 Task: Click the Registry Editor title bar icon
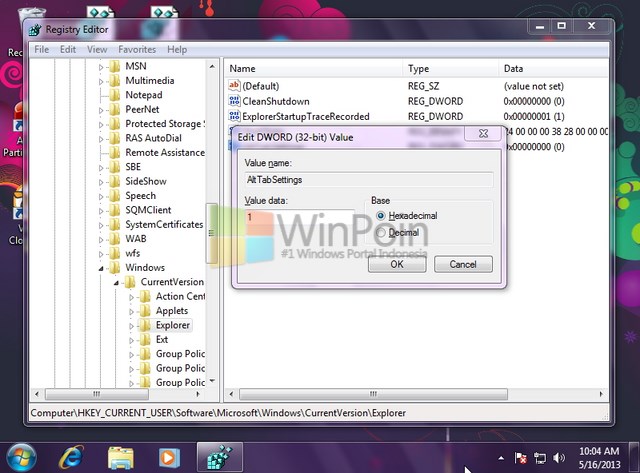coord(36,30)
